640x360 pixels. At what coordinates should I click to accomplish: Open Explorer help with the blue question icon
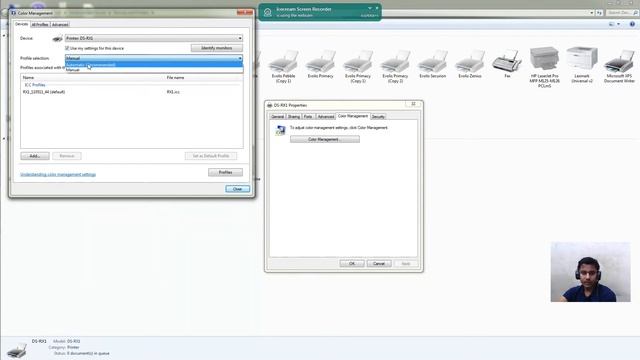(632, 24)
